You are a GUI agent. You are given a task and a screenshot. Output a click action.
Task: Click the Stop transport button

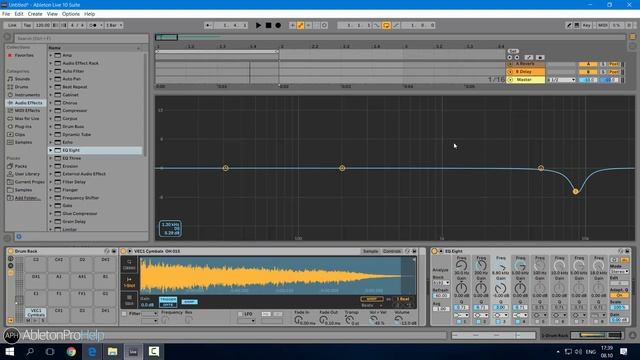coord(268,25)
